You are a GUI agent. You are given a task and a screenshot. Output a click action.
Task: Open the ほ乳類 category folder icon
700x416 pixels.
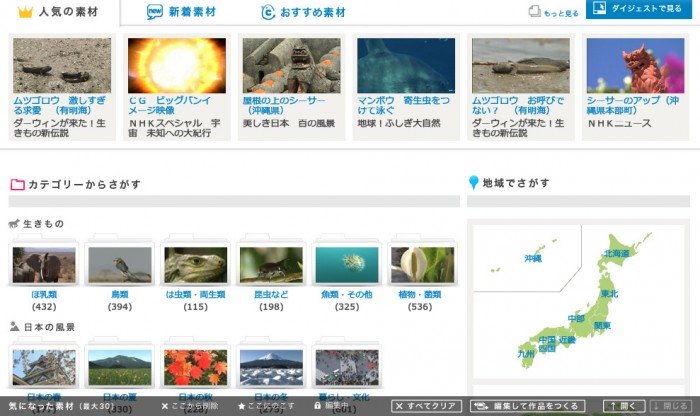click(43, 265)
